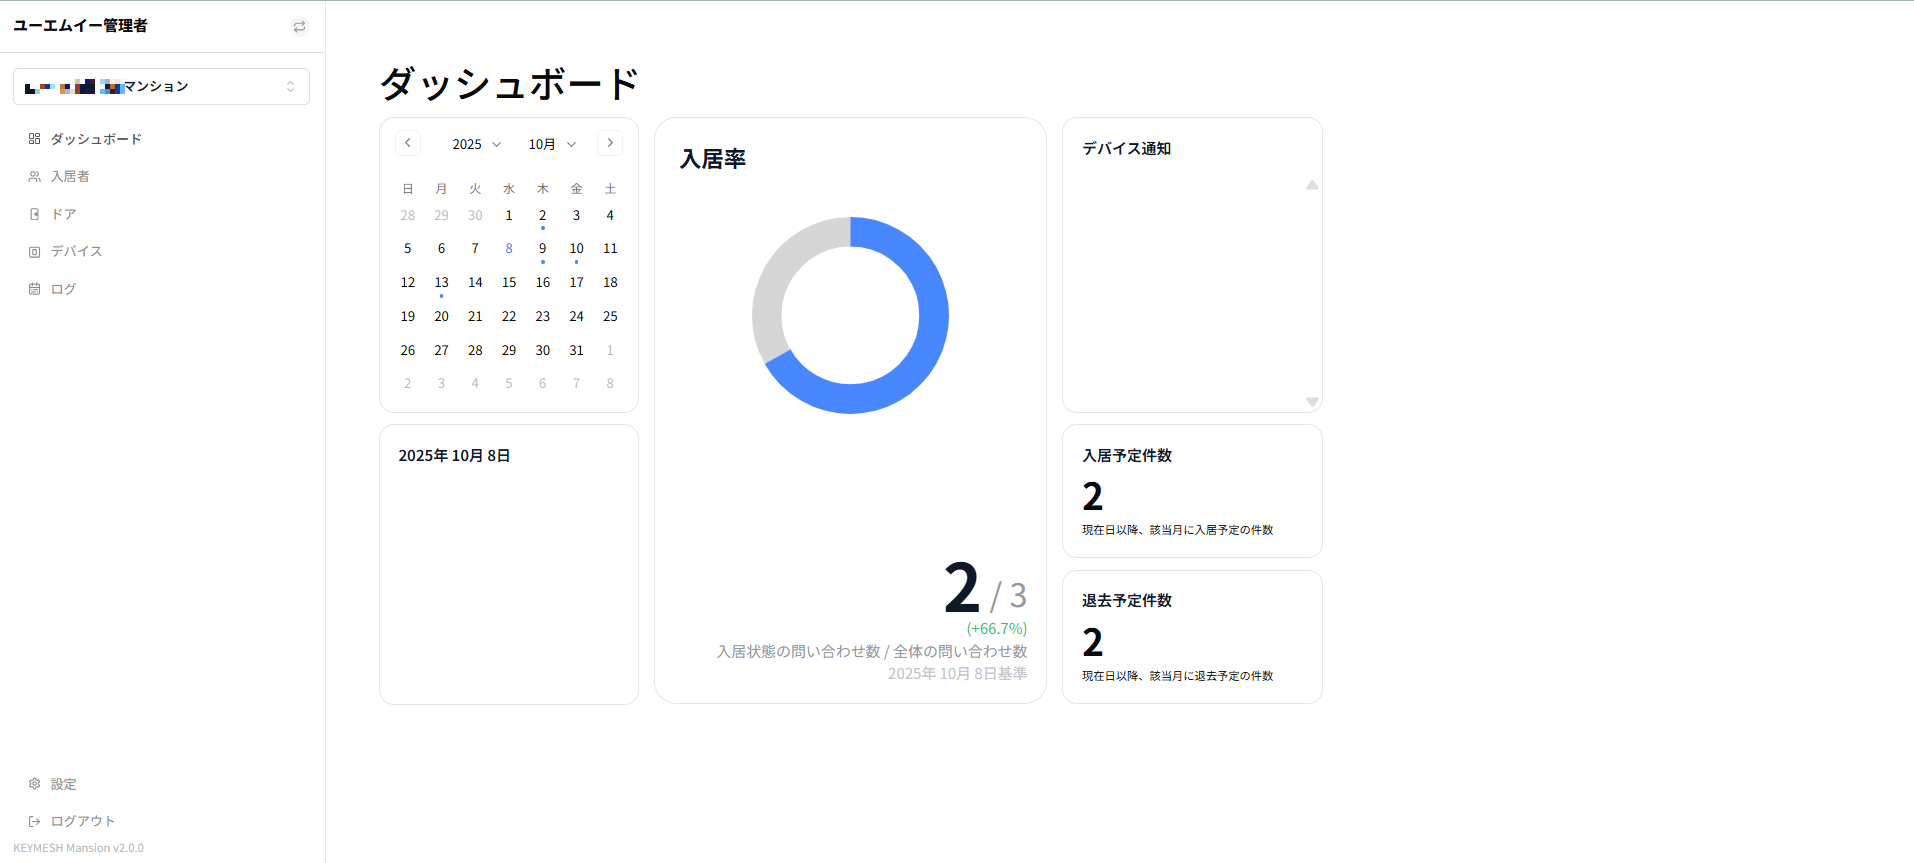Click the logout arrow icon
Viewport: 1914px width, 863px height.
point(34,821)
